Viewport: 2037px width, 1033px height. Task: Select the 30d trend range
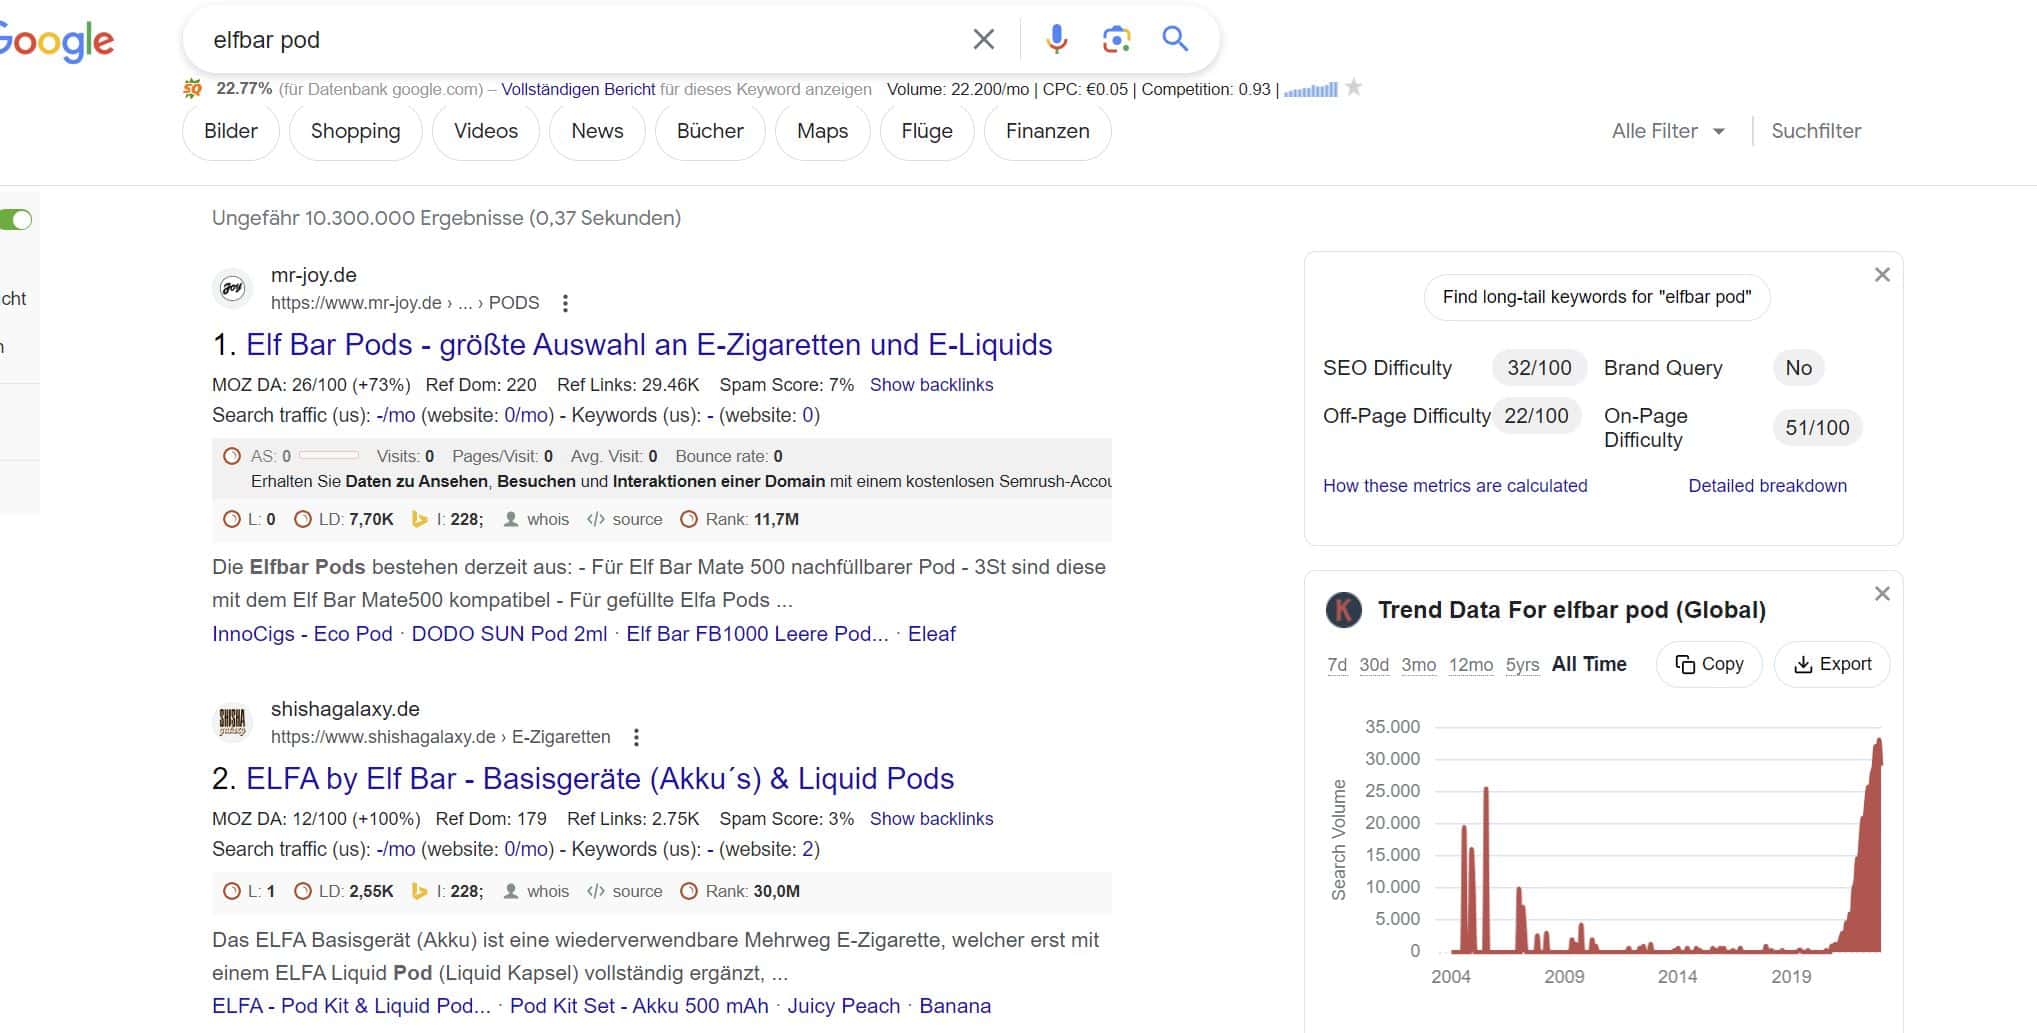1374,665
